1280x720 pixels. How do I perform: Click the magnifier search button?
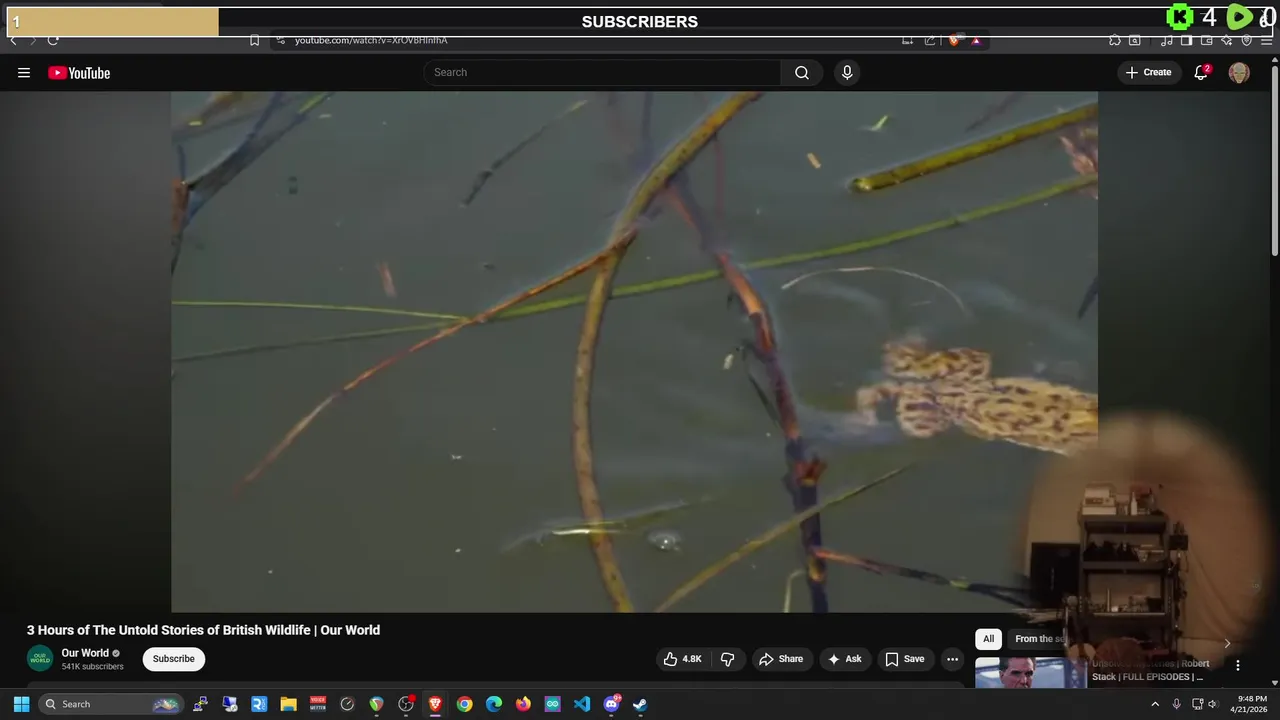point(802,72)
